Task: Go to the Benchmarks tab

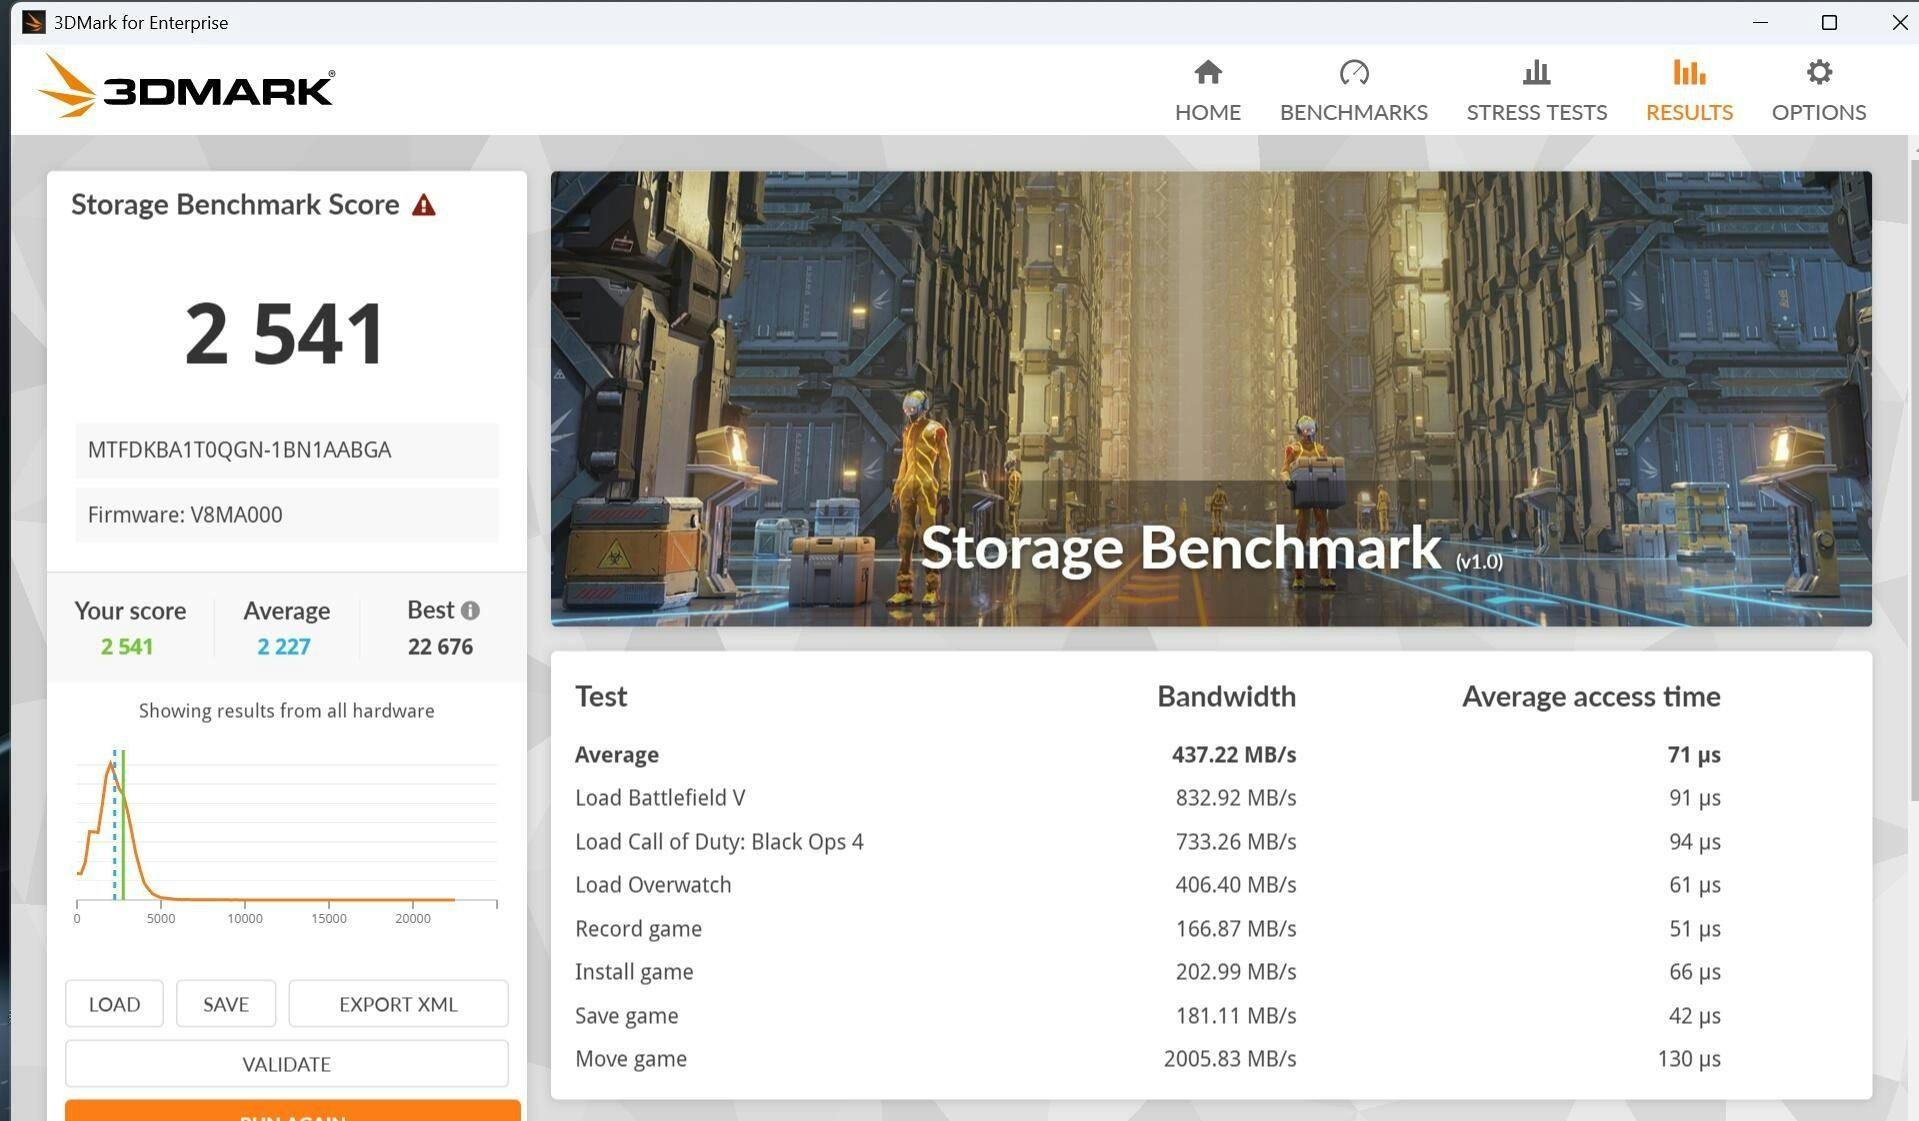Action: (1353, 91)
